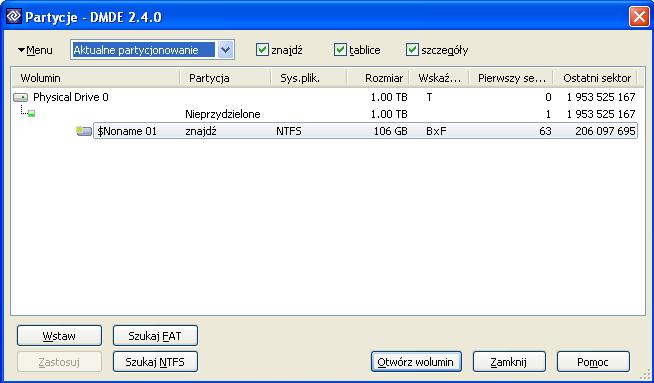This screenshot has width=654, height=383.
Task: Click the $Noname 01 volume icon
Action: (x=84, y=131)
